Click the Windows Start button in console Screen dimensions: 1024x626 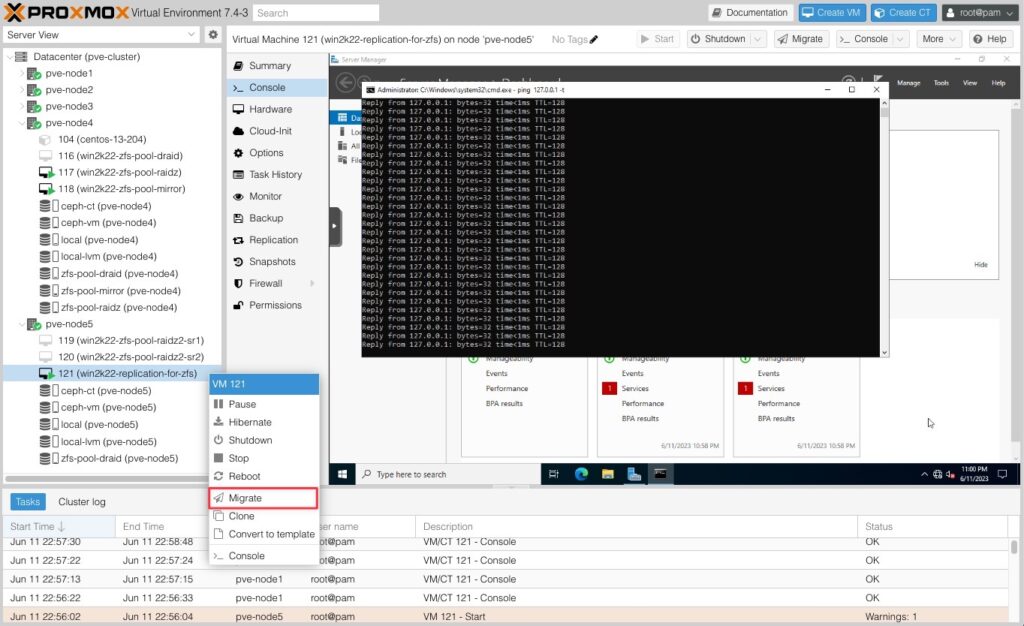tap(342, 474)
